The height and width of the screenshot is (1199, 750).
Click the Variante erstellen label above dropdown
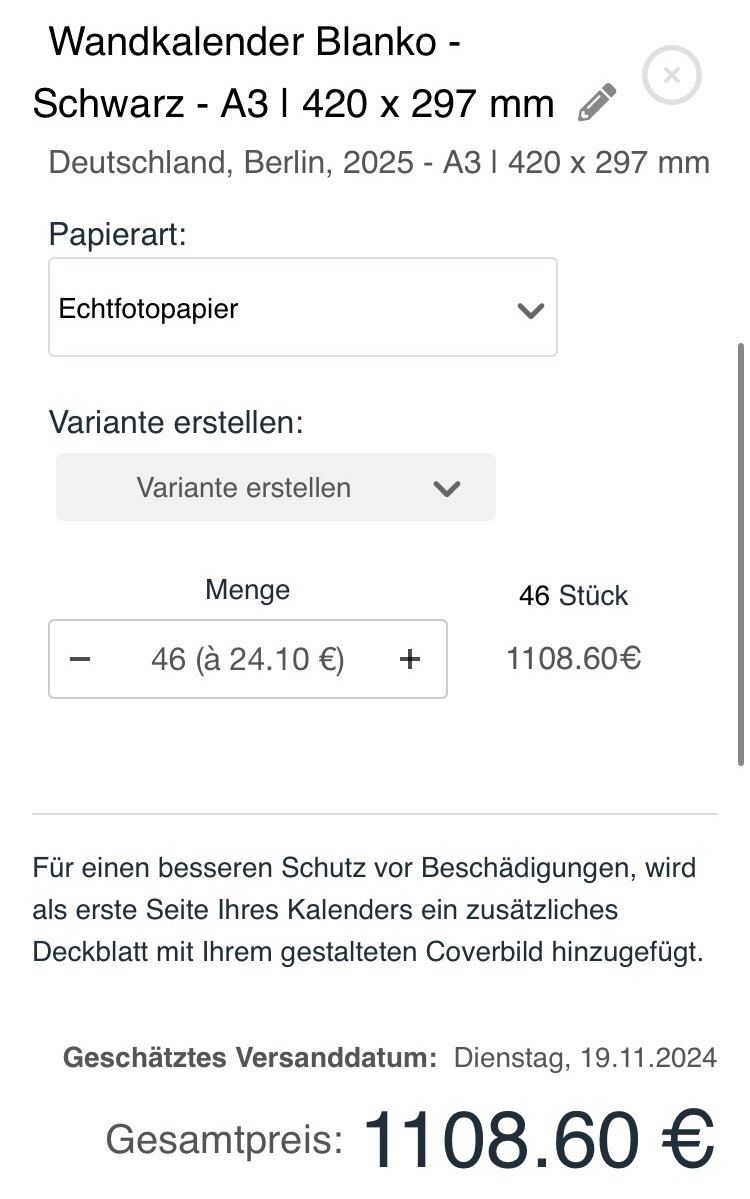[x=177, y=422]
